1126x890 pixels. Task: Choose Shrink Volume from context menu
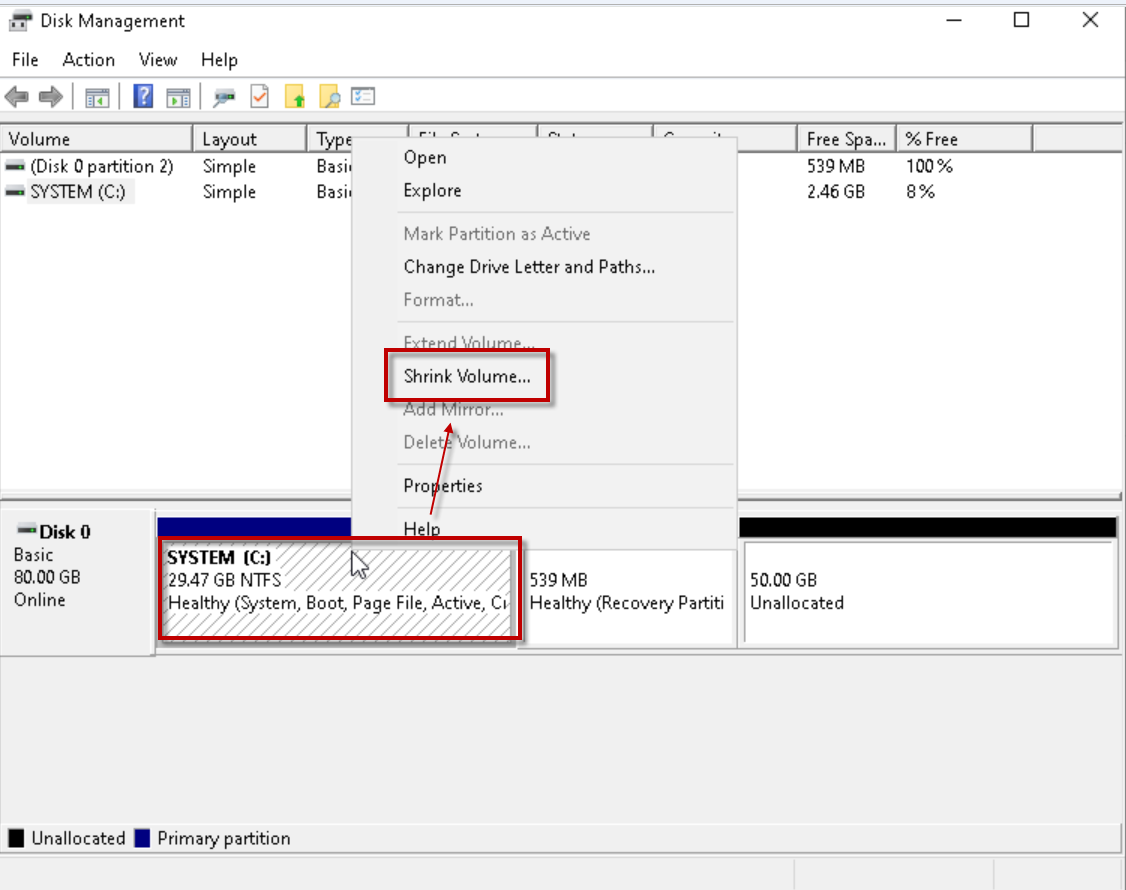tap(467, 377)
